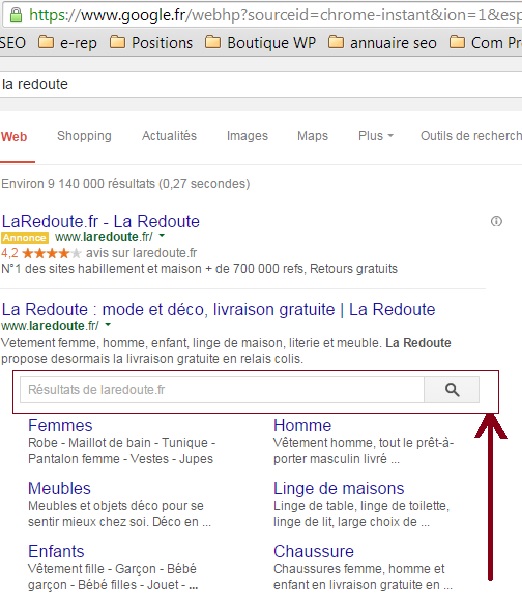Click the ad's green www.laredoute.fr/ URL

tap(104, 237)
